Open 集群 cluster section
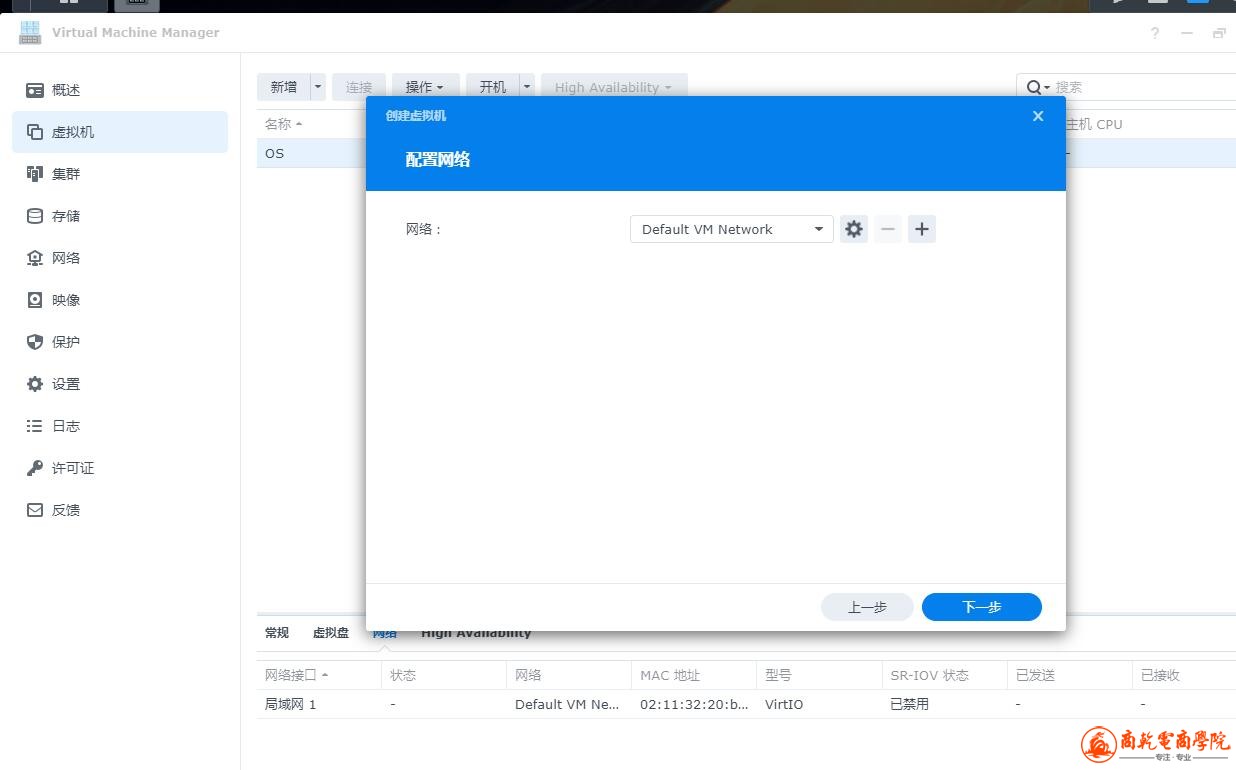The image size is (1236, 770). [120, 174]
